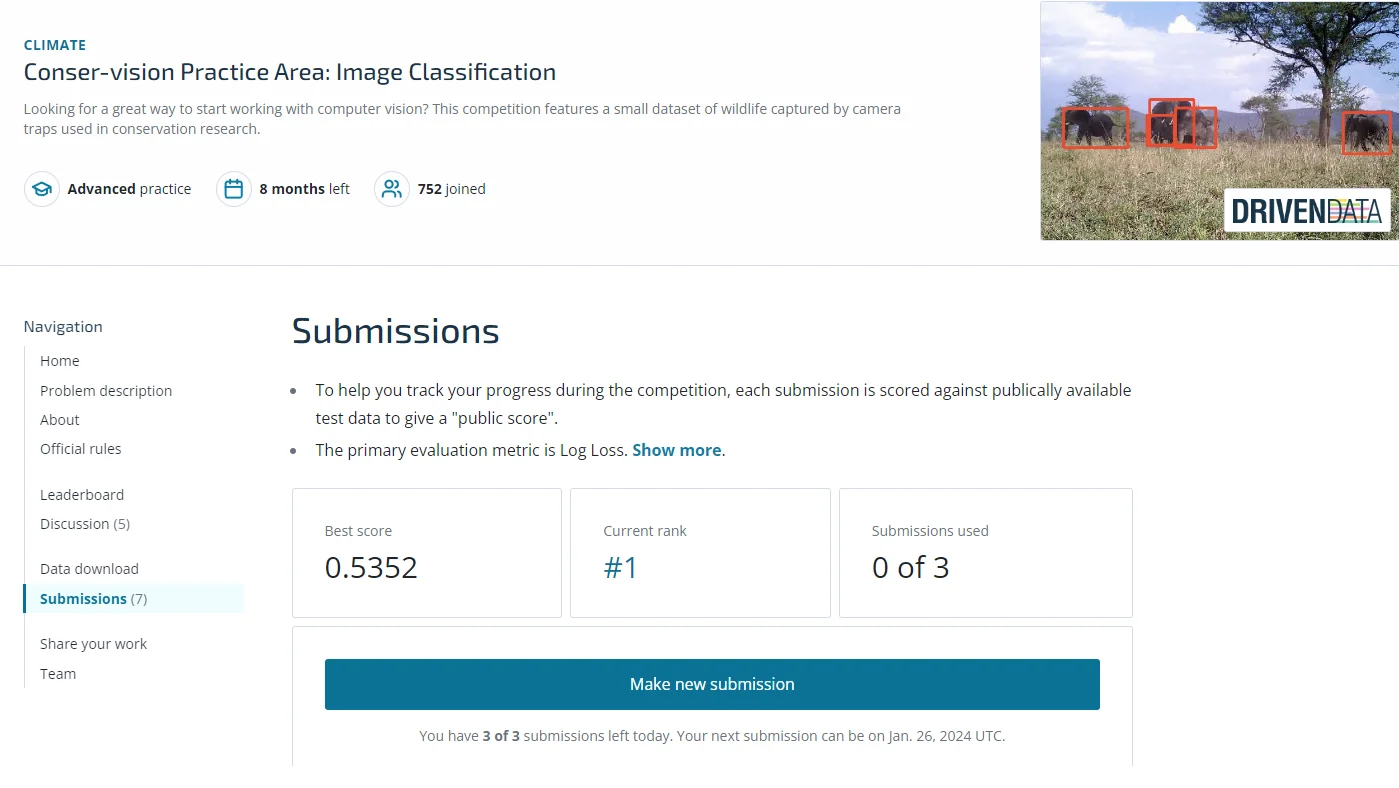Image resolution: width=1399 pixels, height=788 pixels.
Task: Click the calendar icon beside 8 months left
Action: point(233,189)
